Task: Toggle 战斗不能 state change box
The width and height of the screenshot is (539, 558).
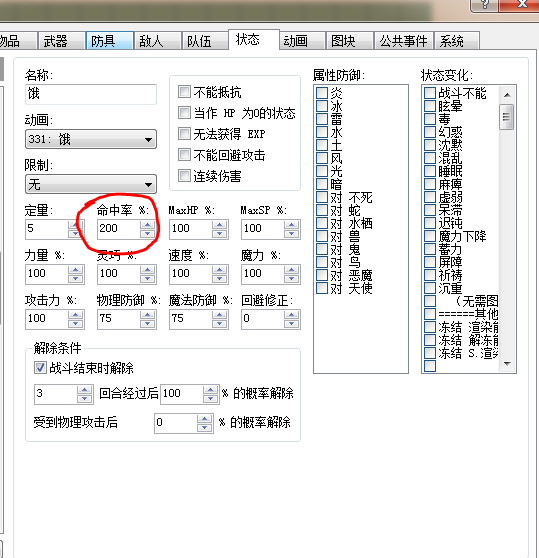Action: [430, 93]
